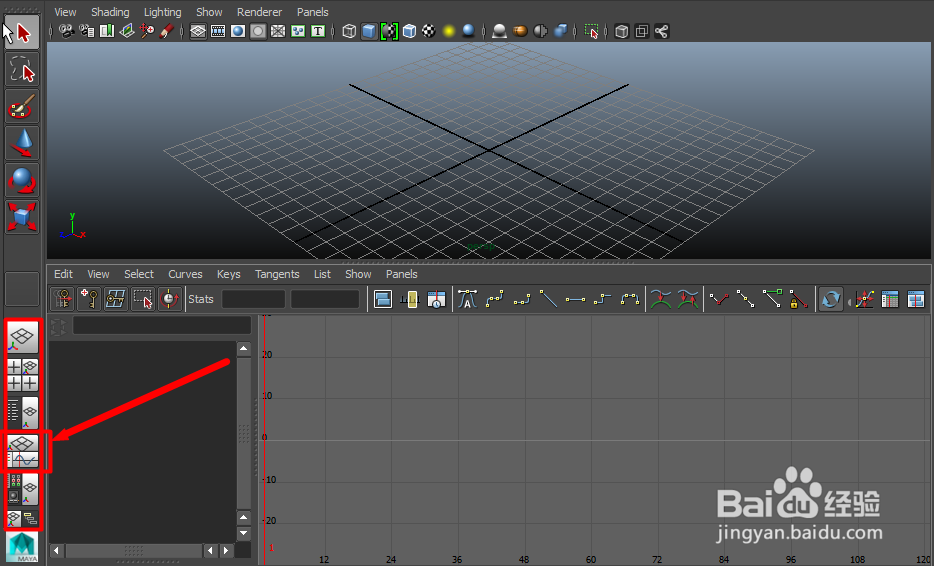Screen dimensions: 934x566
Task: Toggle Wireframe shading mode
Action: pyautogui.click(x=349, y=31)
